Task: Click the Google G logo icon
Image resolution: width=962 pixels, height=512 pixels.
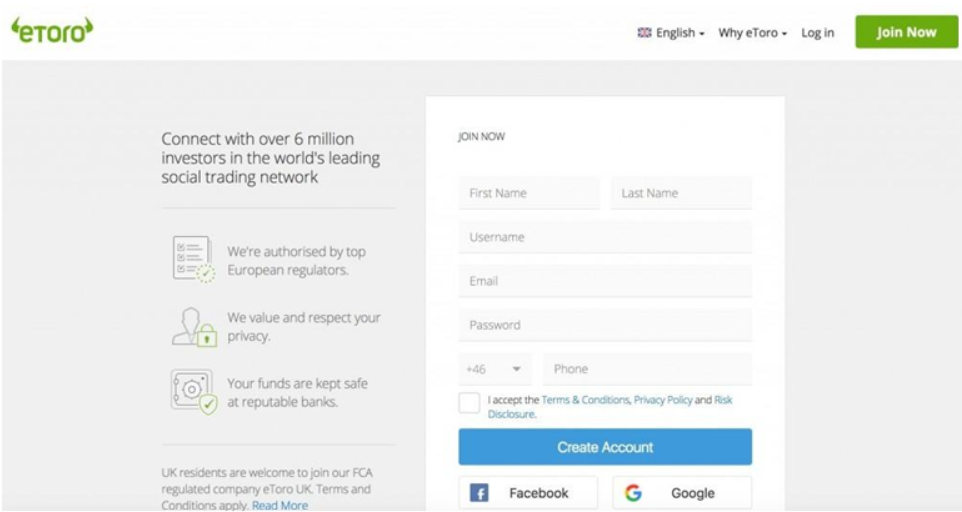Action: (633, 493)
